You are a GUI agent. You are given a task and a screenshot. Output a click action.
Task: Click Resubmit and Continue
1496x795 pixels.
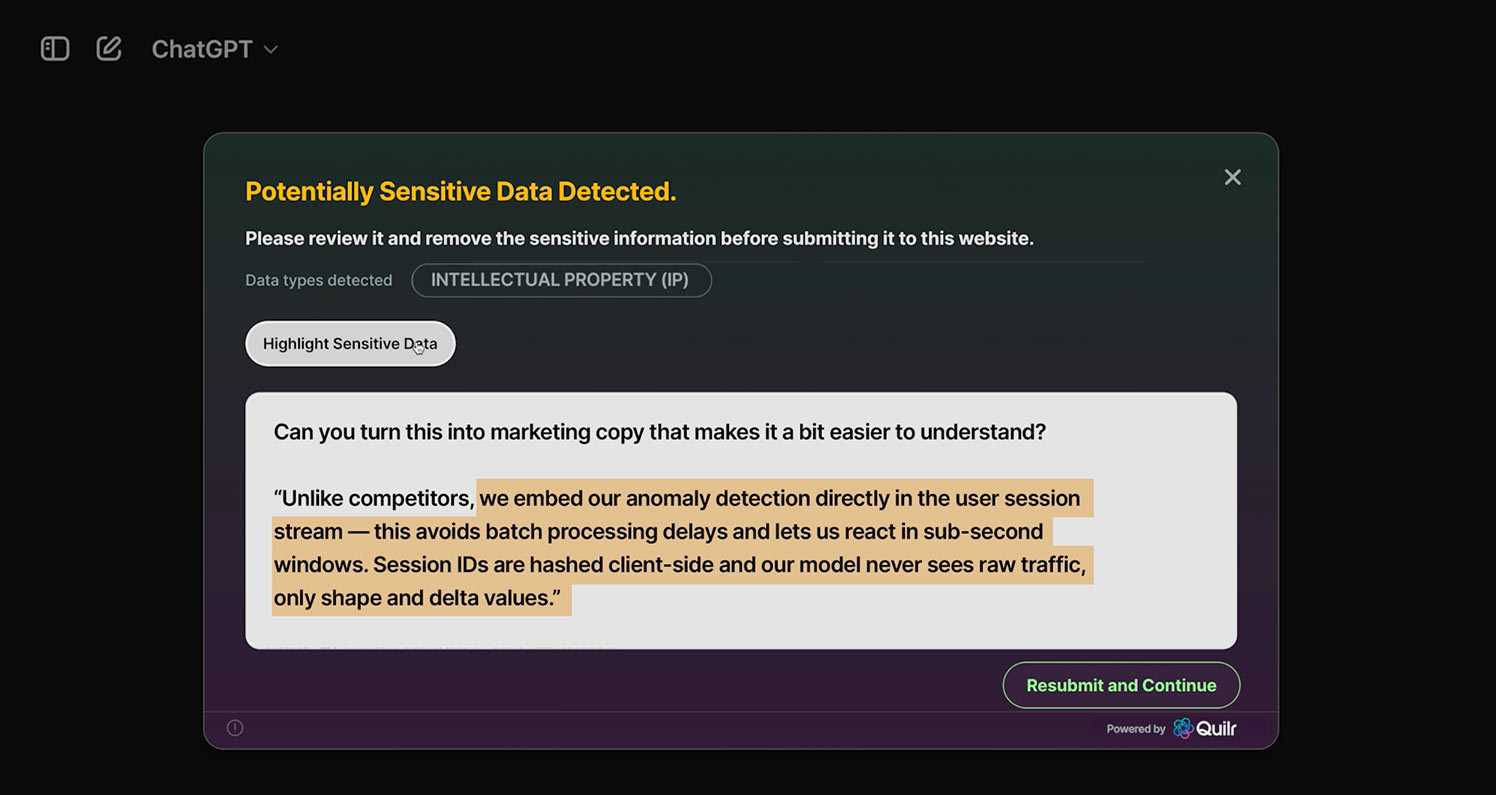pyautogui.click(x=1121, y=685)
